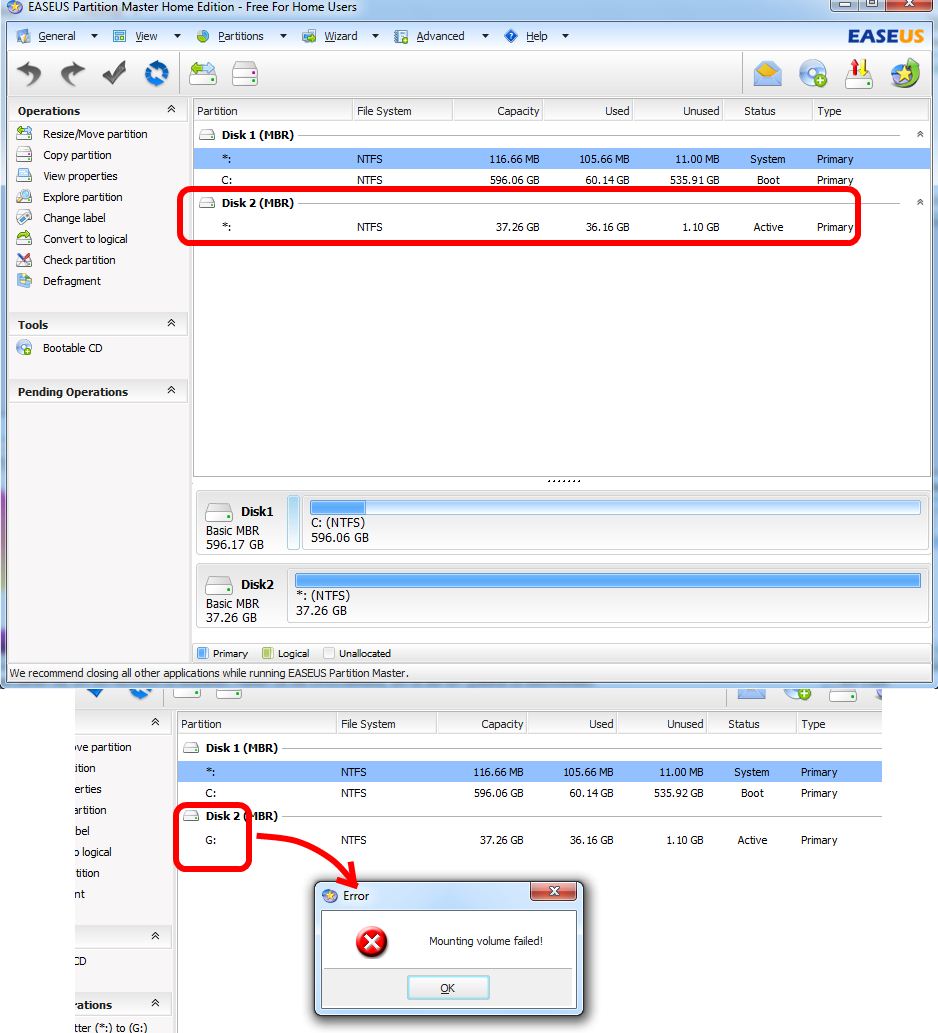Click the Status column header in top list
Viewport: 938px width, 1033px height.
(767, 111)
